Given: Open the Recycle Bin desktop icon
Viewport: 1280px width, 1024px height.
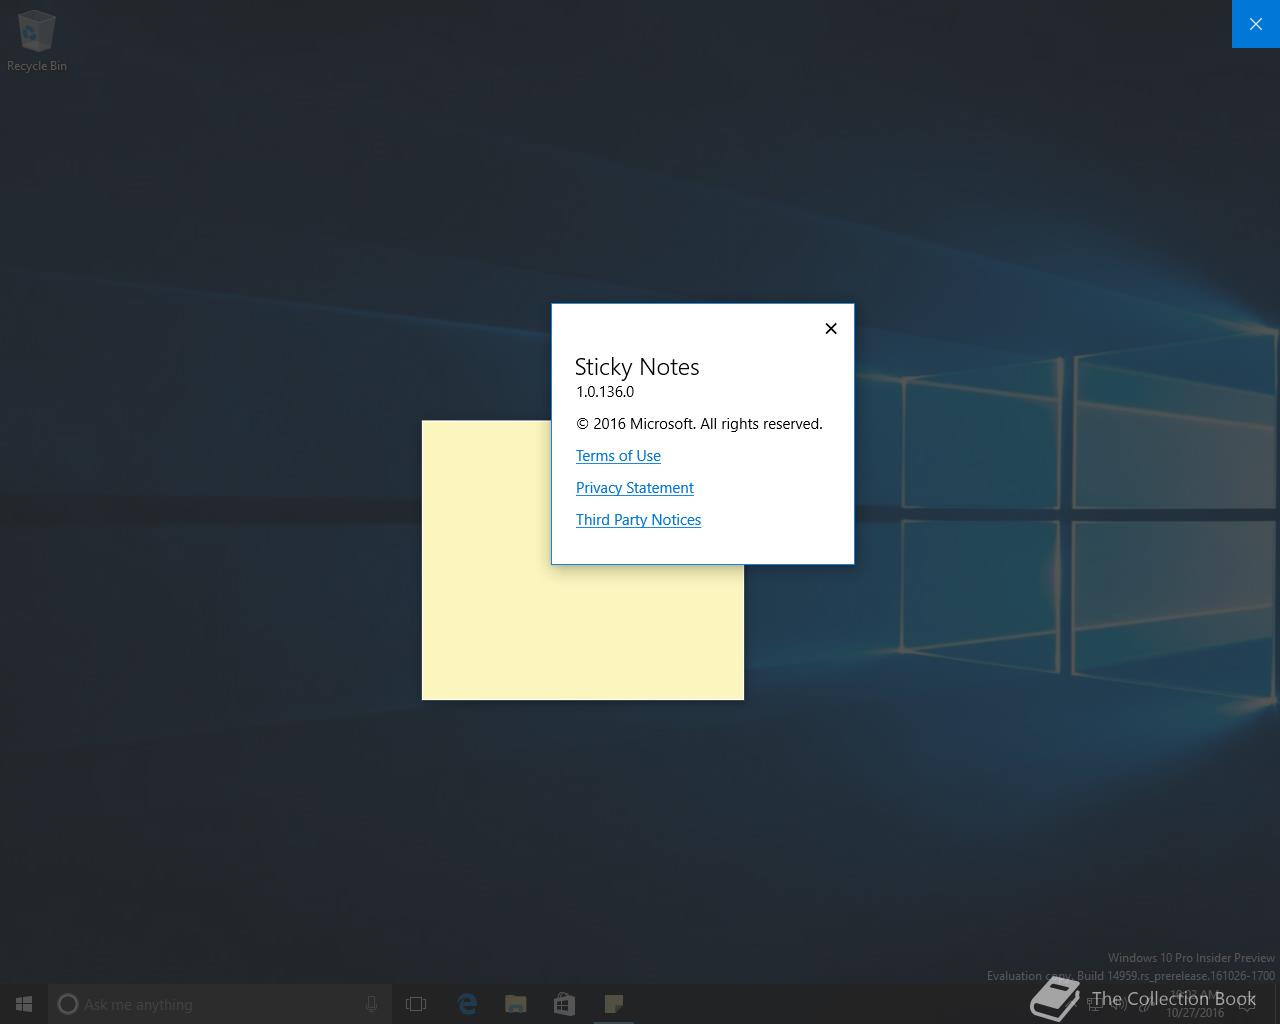Looking at the screenshot, I should [x=37, y=41].
